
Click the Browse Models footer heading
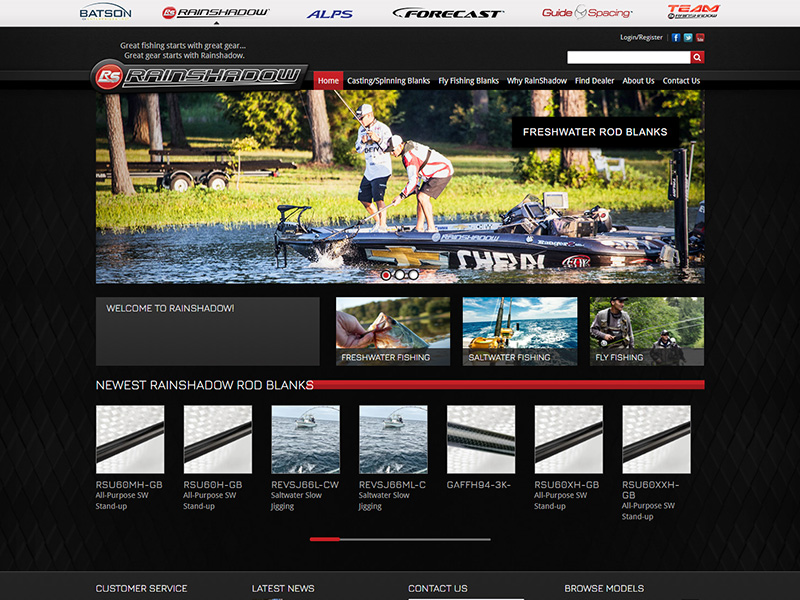pyautogui.click(x=604, y=588)
